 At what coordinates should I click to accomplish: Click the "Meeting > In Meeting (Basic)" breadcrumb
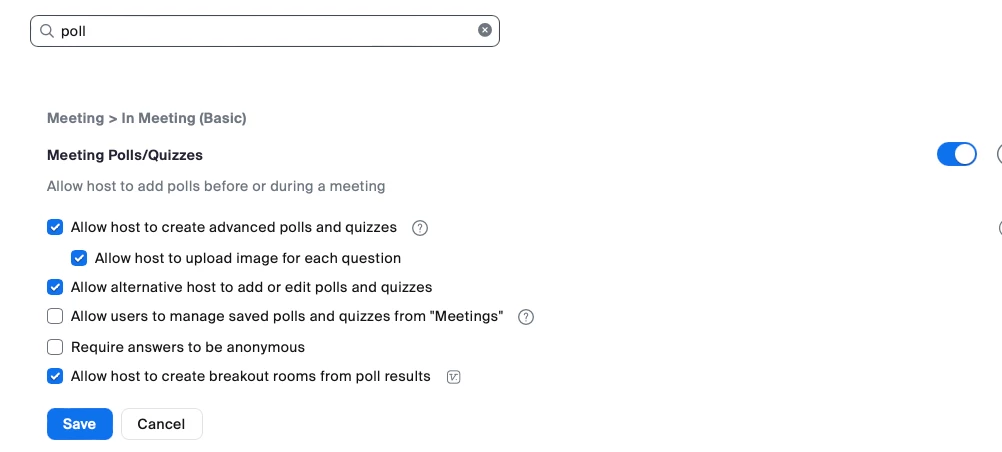(146, 118)
